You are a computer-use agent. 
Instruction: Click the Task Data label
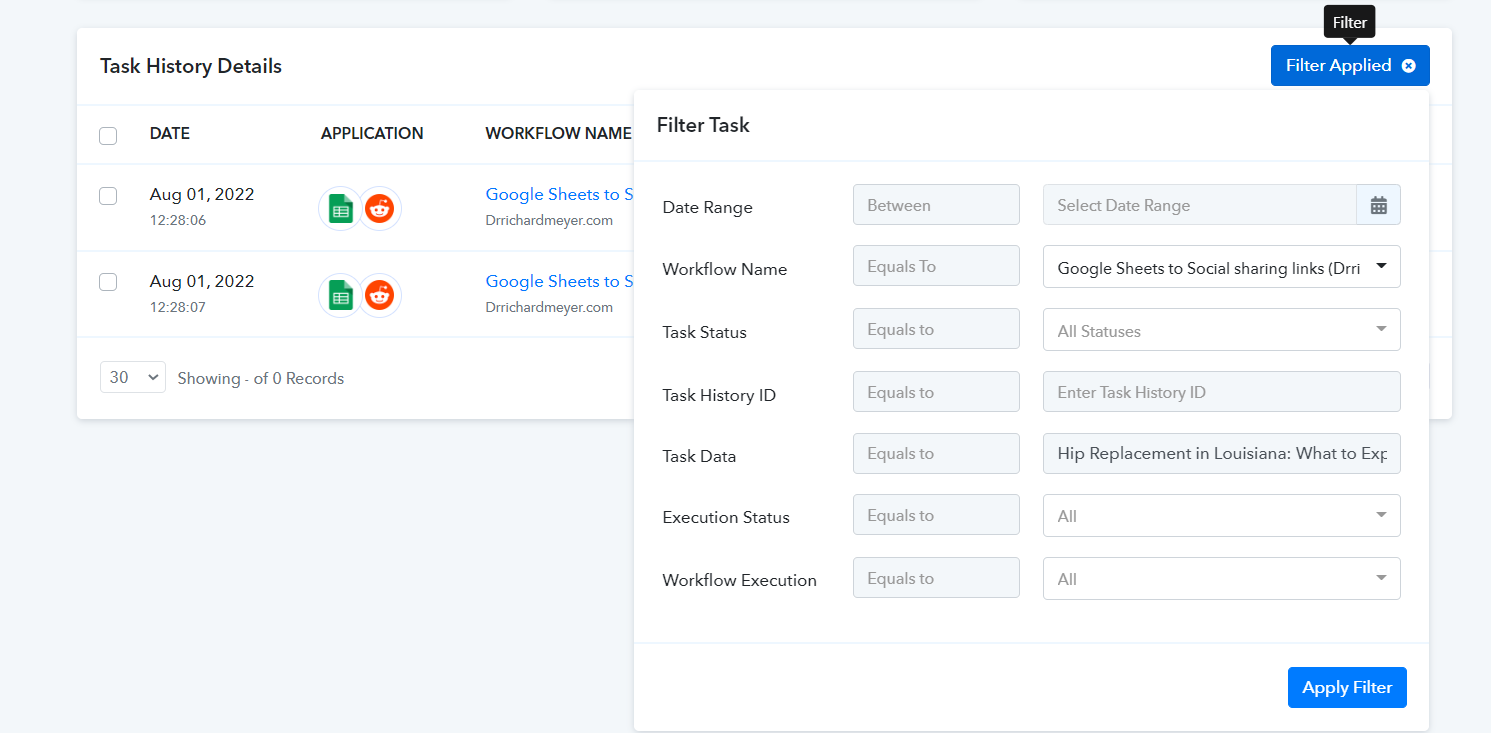point(700,456)
